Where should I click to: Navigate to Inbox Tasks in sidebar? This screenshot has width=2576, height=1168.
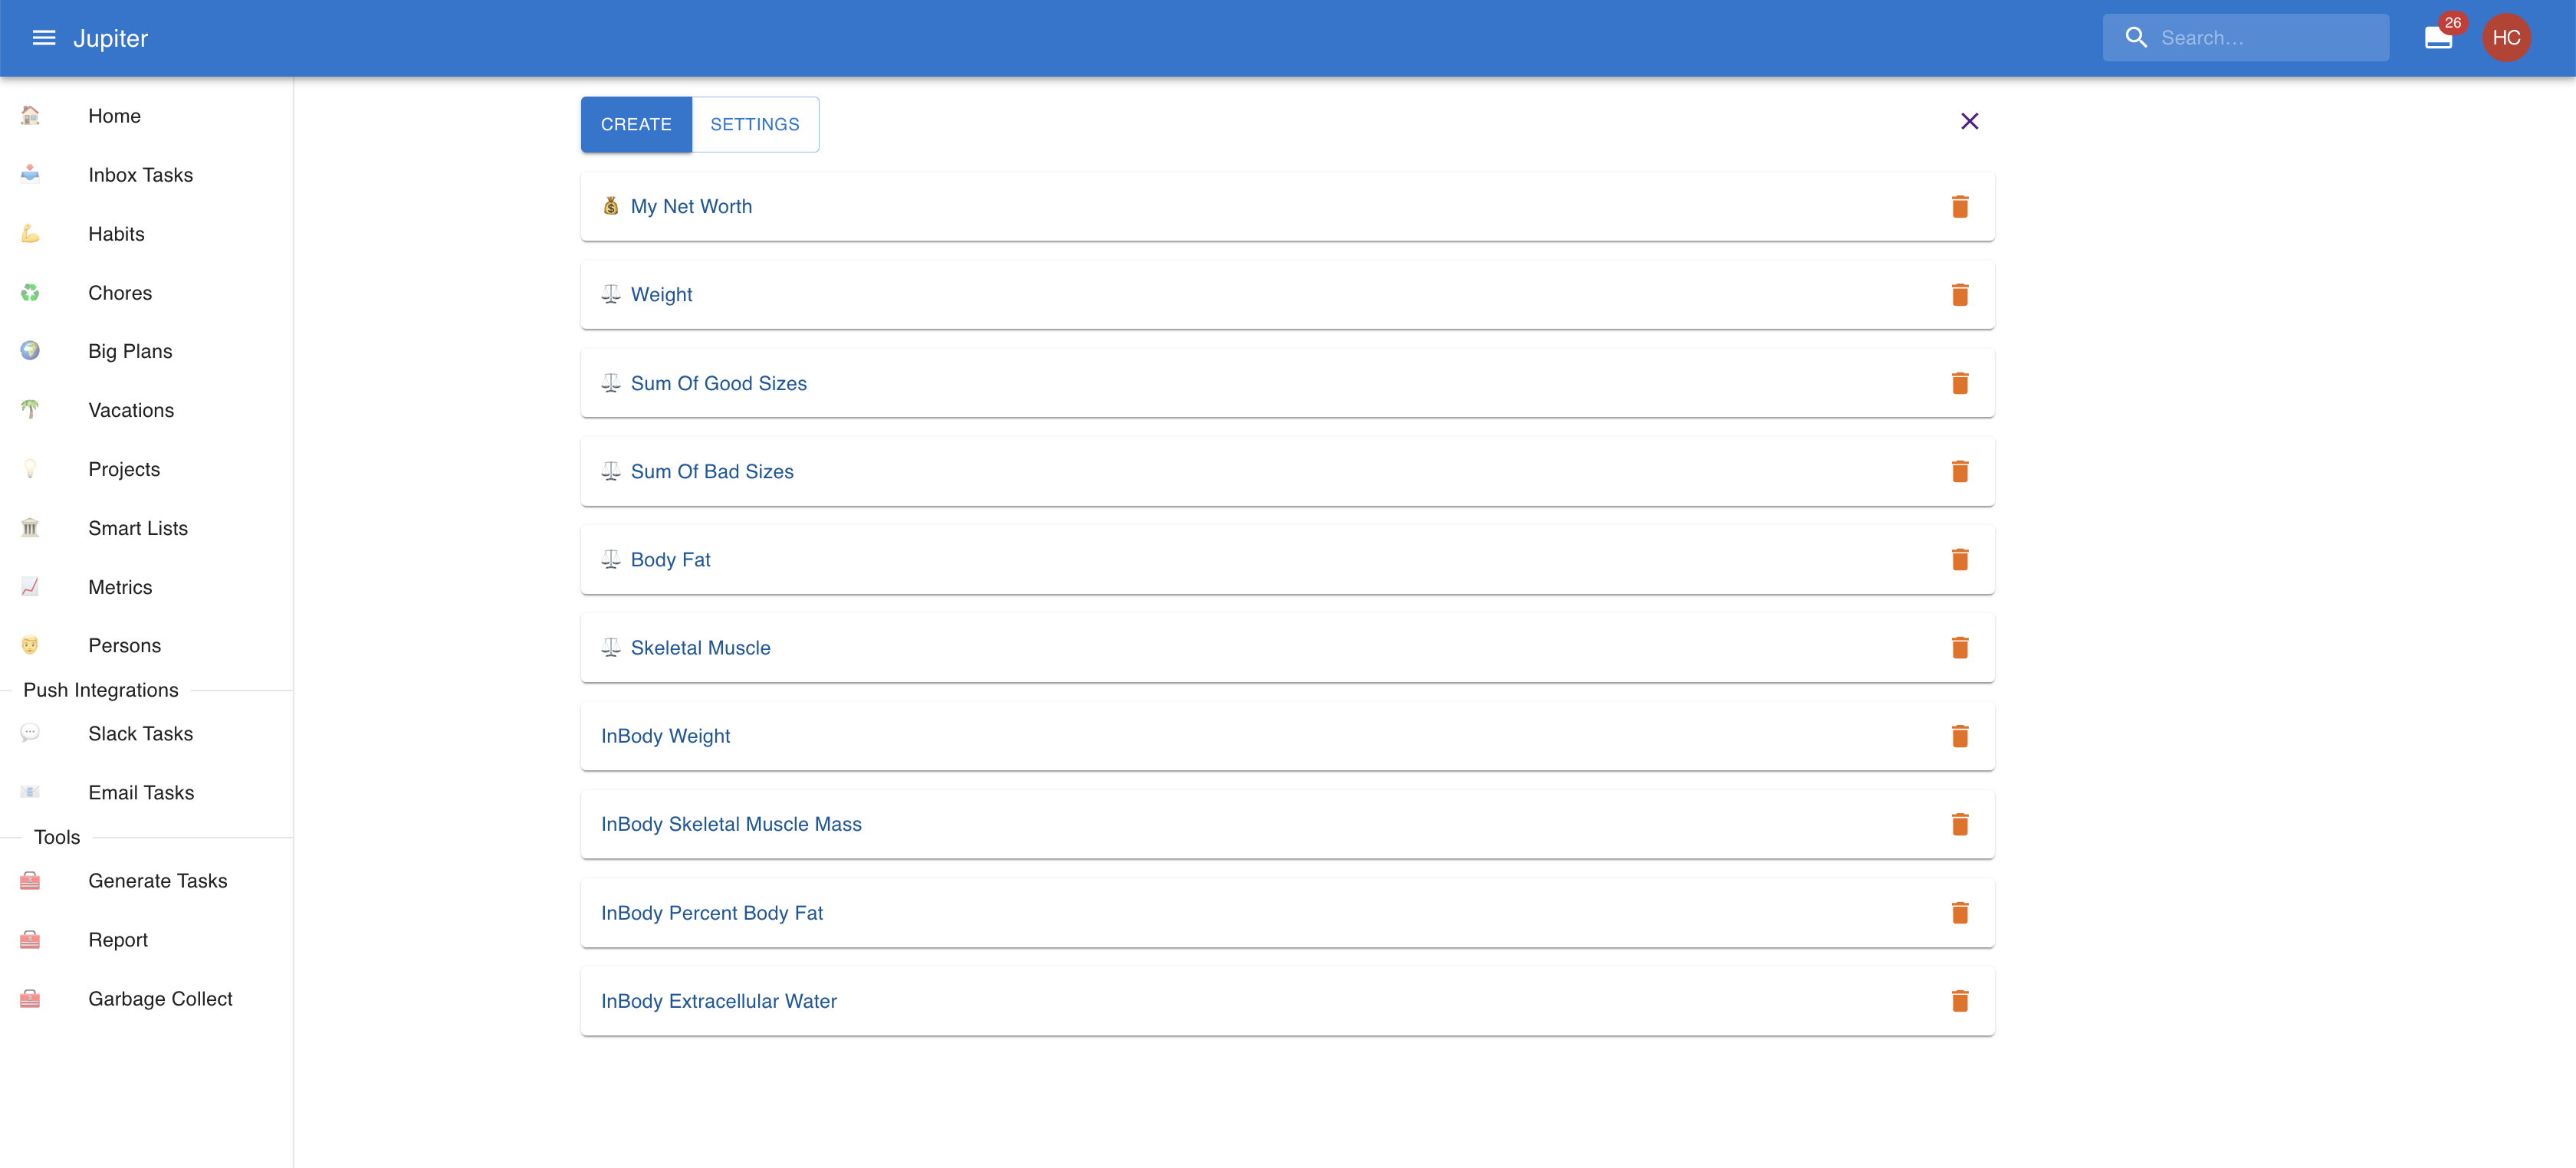pos(140,175)
